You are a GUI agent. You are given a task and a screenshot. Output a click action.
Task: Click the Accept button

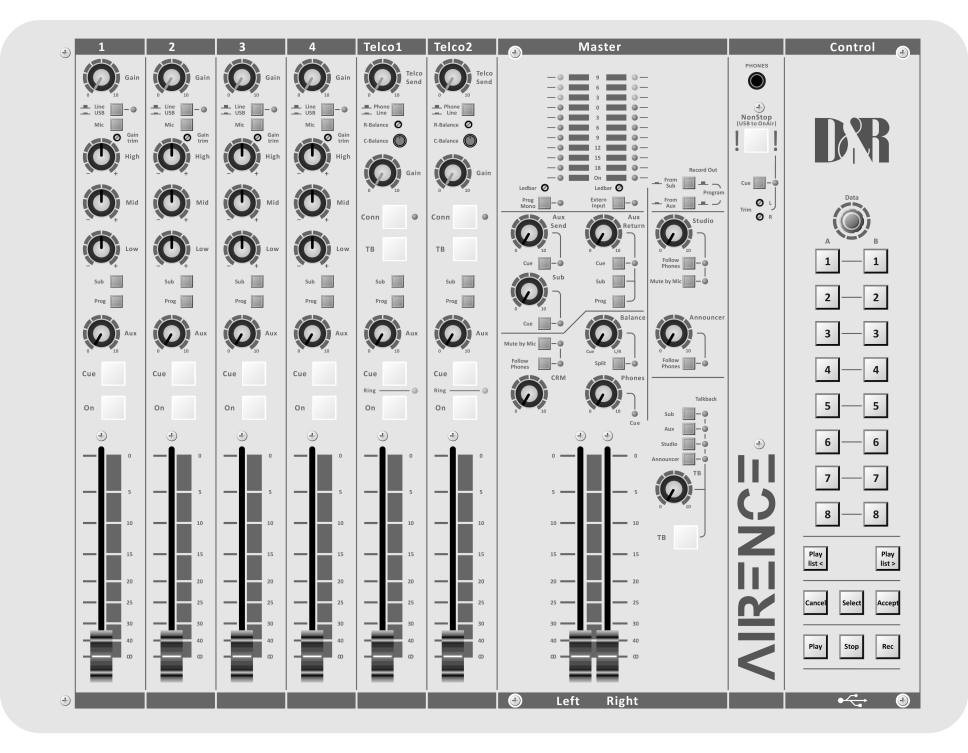pyautogui.click(x=888, y=603)
